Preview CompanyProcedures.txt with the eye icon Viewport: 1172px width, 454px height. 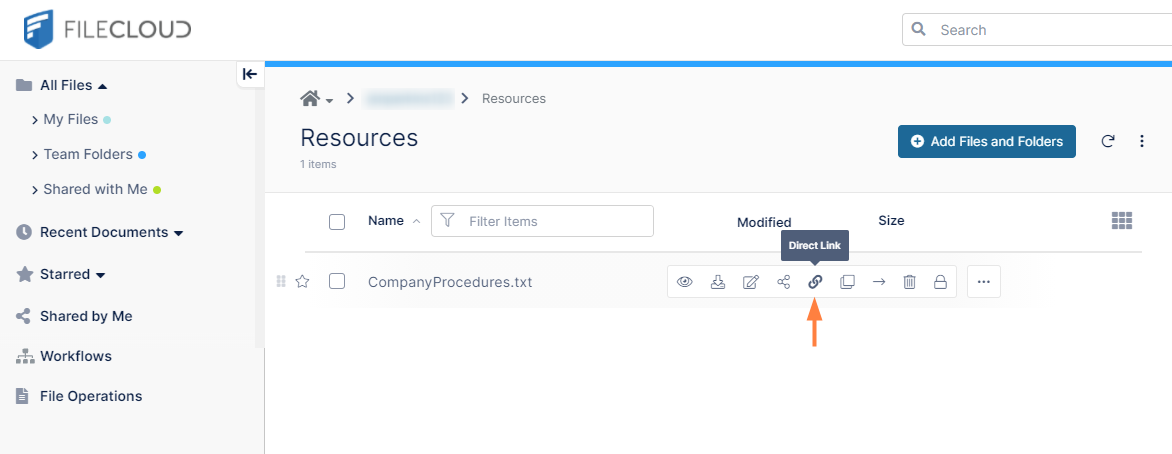point(685,282)
